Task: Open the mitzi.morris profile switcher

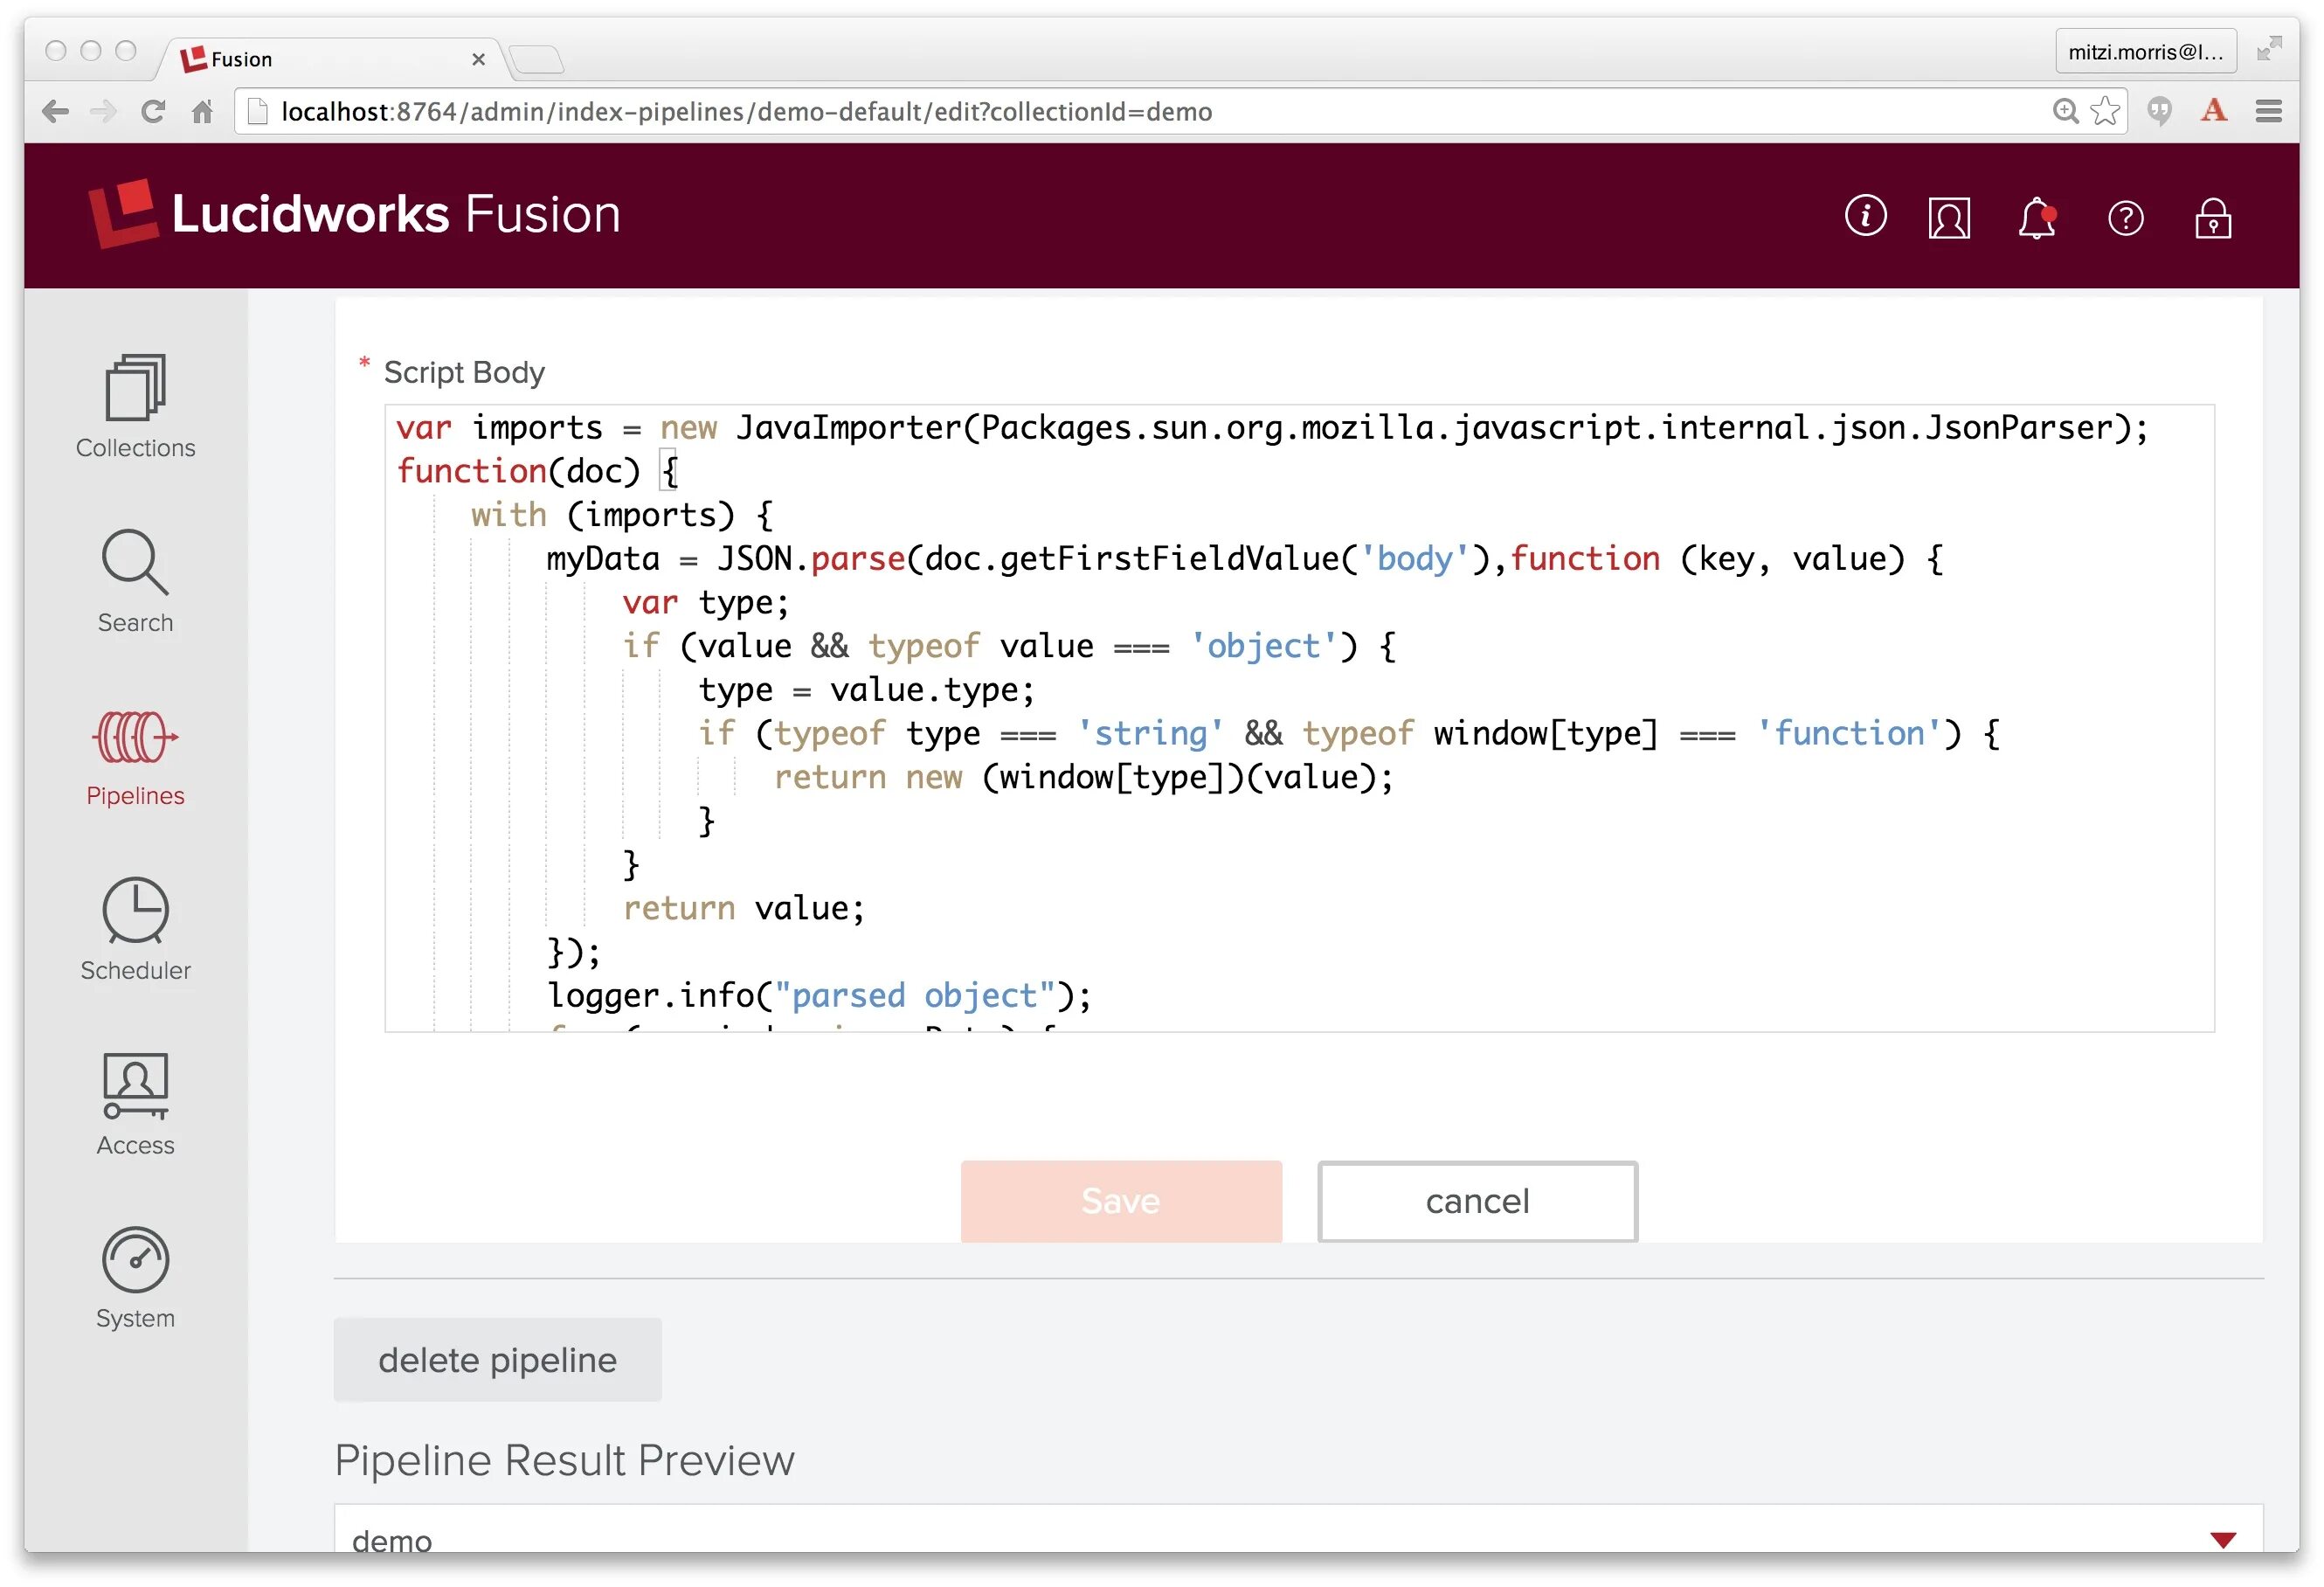Action: (x=2145, y=52)
